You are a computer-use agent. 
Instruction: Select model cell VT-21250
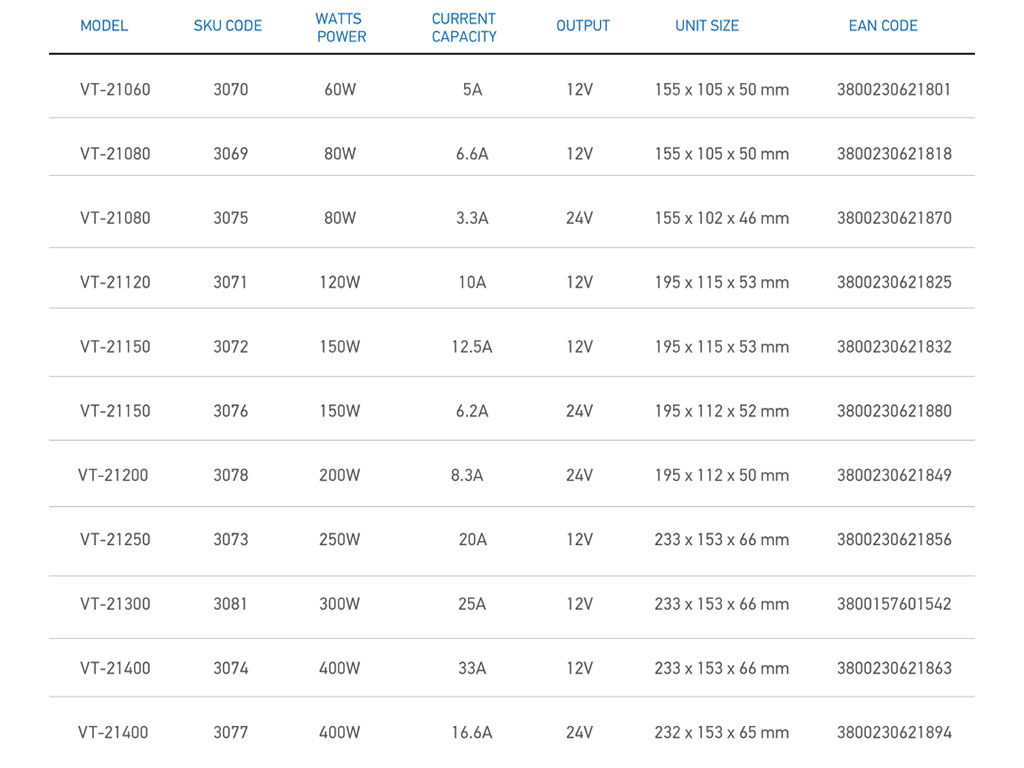(116, 539)
